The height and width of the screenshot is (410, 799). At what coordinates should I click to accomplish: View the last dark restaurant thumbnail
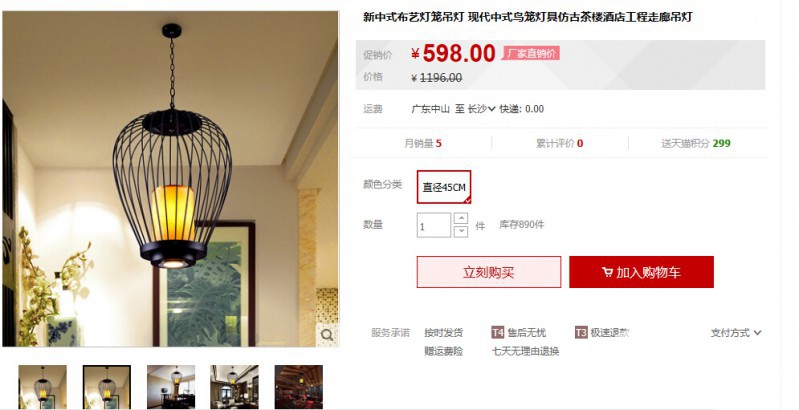(299, 387)
